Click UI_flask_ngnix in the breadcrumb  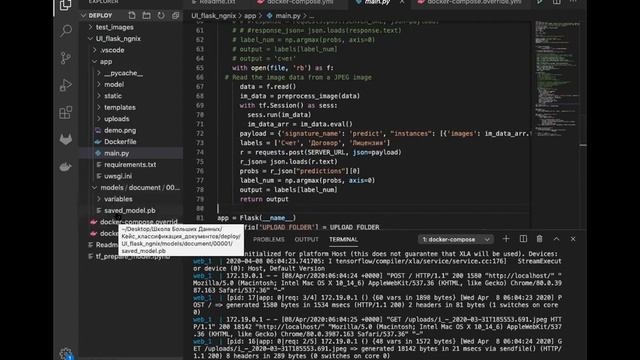pos(213,16)
